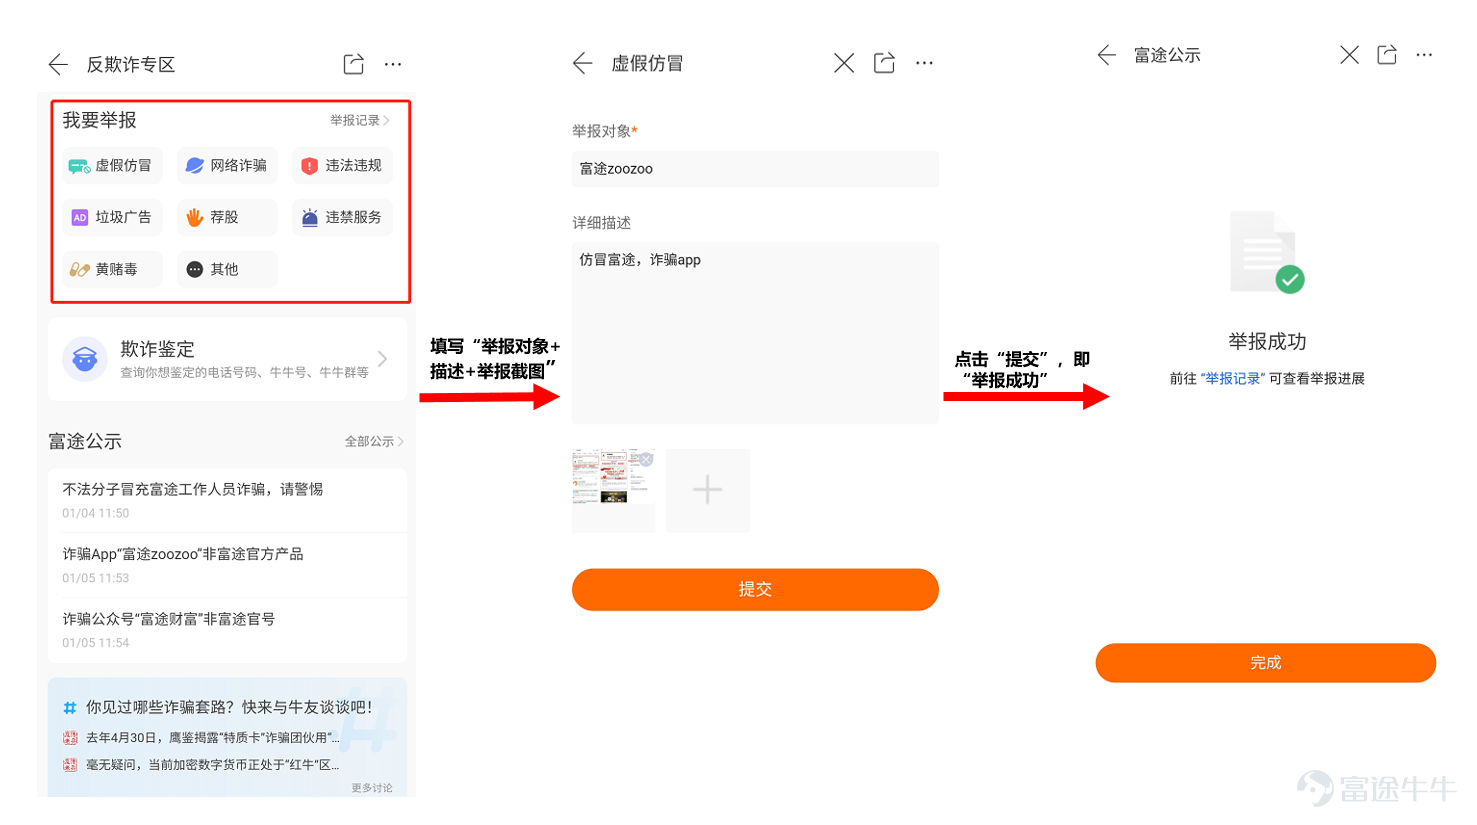This screenshot has width=1477, height=825.
Task: Open post 去年4月30日，鹰鉴揭露“特质卡”诈骗团伙
Action: click(201, 737)
